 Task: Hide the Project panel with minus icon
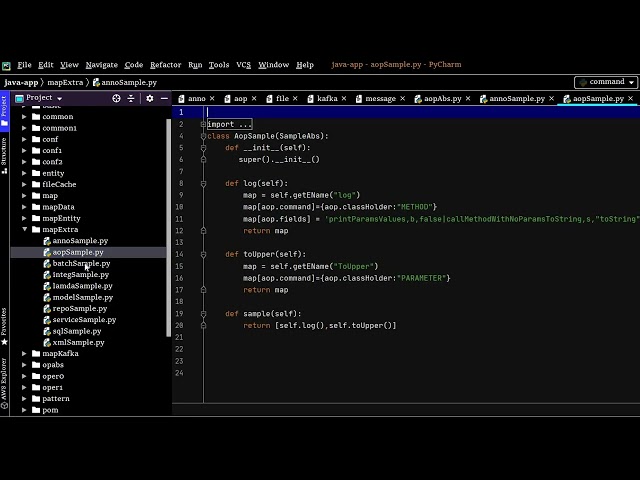tap(164, 98)
